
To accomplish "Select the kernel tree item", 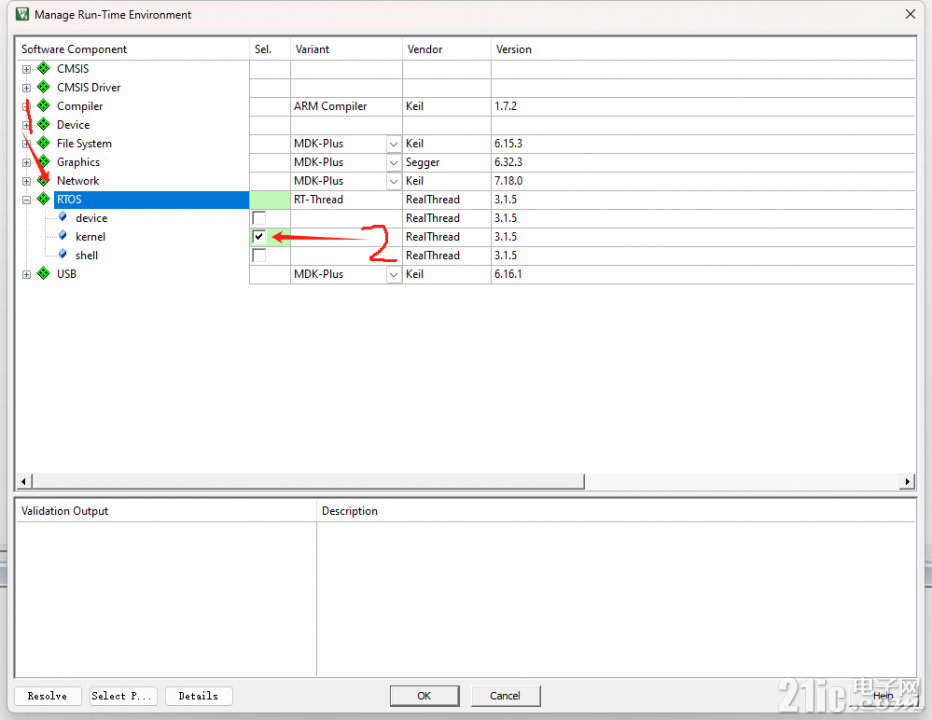I will (90, 237).
